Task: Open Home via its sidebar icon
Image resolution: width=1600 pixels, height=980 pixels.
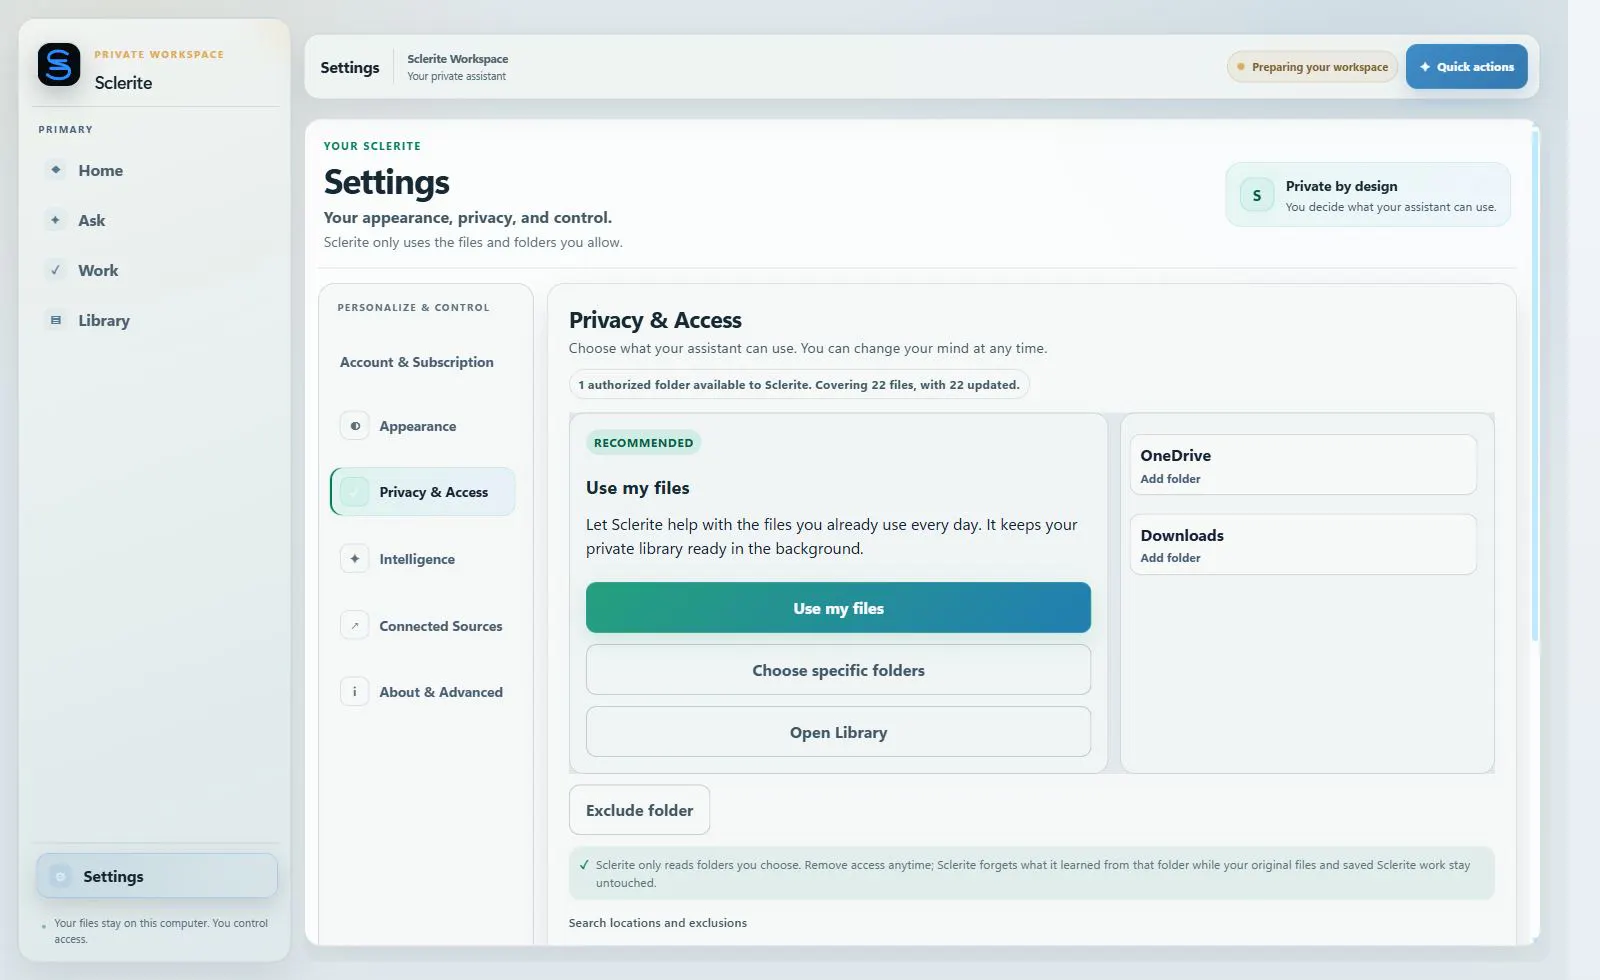Action: (x=56, y=170)
